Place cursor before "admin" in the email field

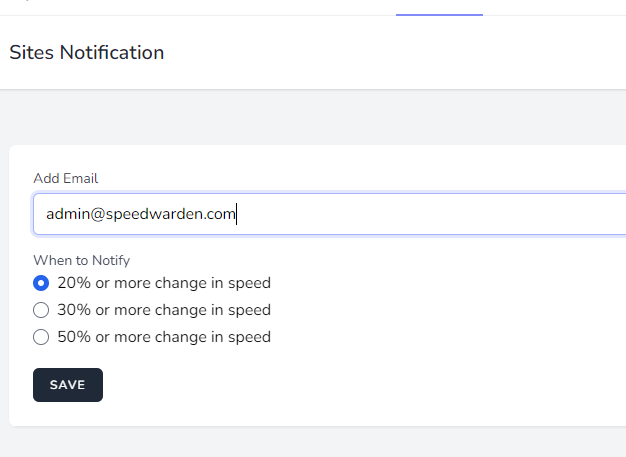(x=46, y=214)
